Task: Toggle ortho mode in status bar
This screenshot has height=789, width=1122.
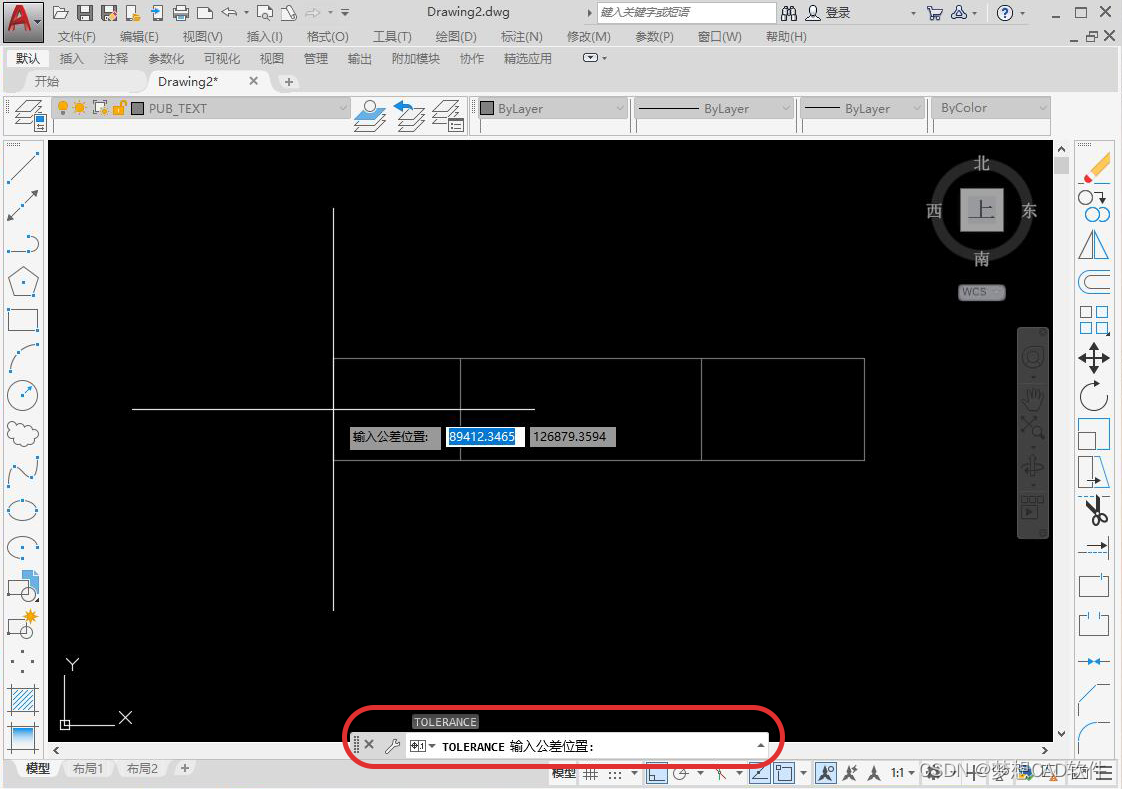Action: click(x=656, y=773)
